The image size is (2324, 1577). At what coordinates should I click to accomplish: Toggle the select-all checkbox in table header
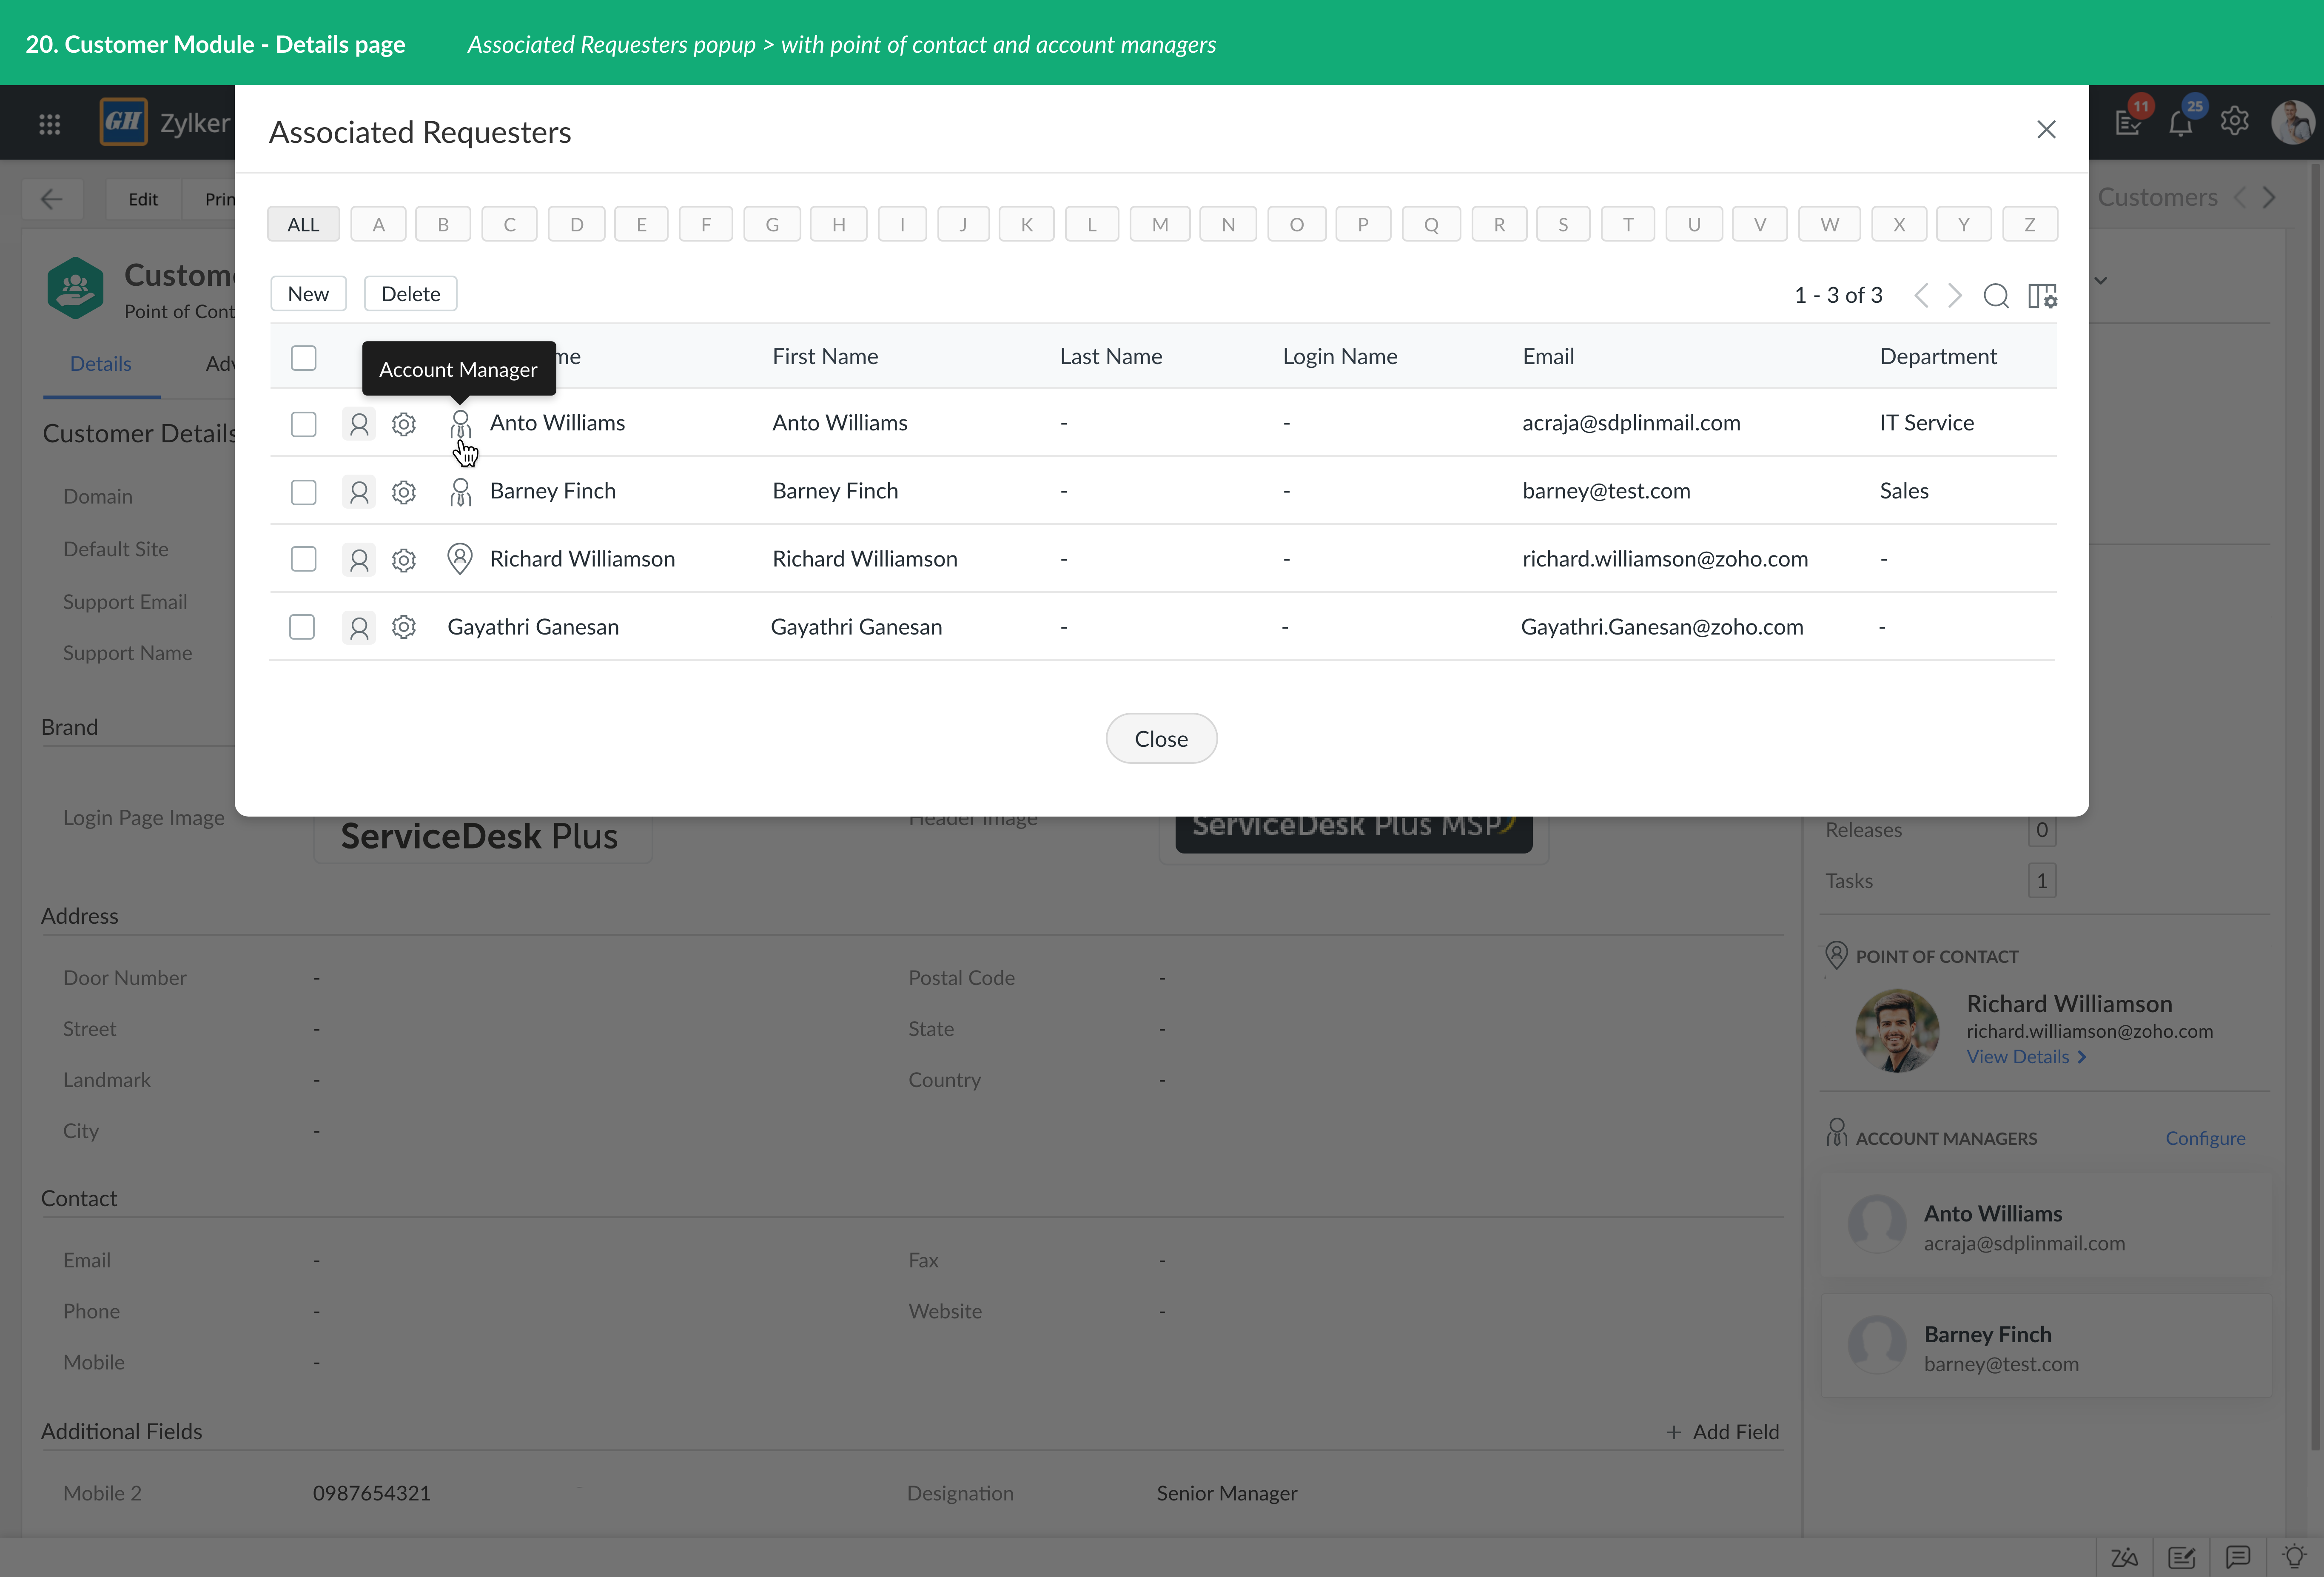coord(303,358)
